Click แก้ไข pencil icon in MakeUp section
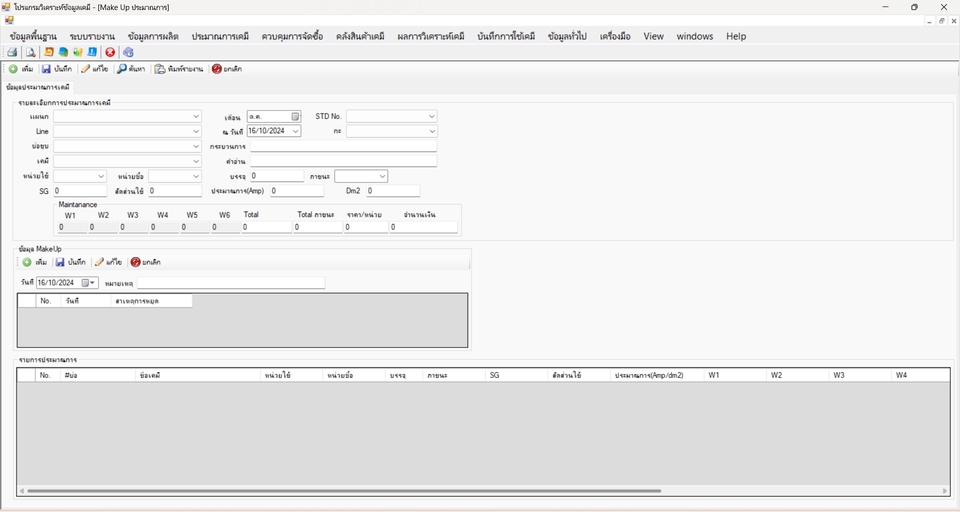 99,262
